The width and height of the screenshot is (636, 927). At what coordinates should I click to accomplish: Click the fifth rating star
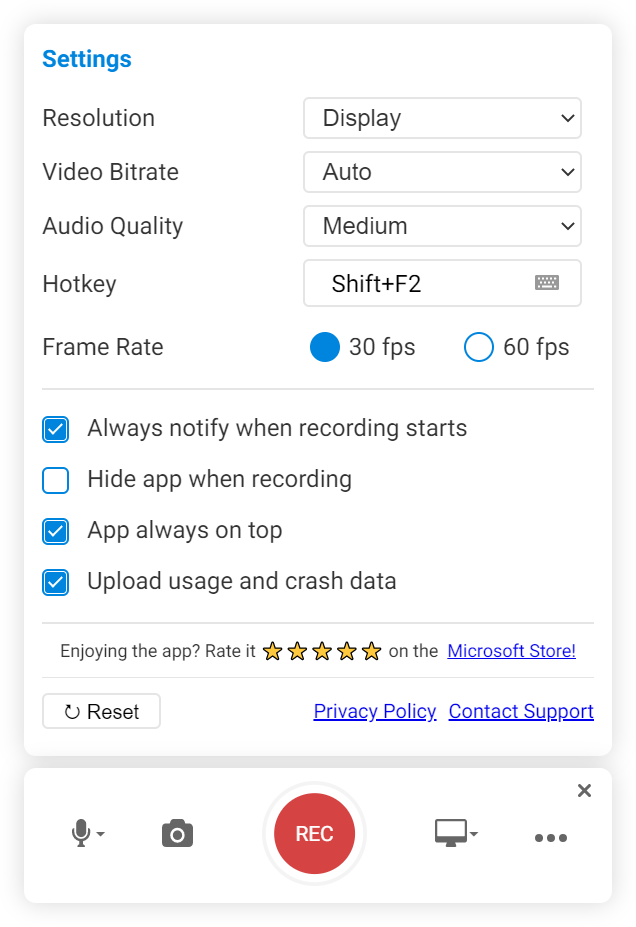tap(371, 650)
